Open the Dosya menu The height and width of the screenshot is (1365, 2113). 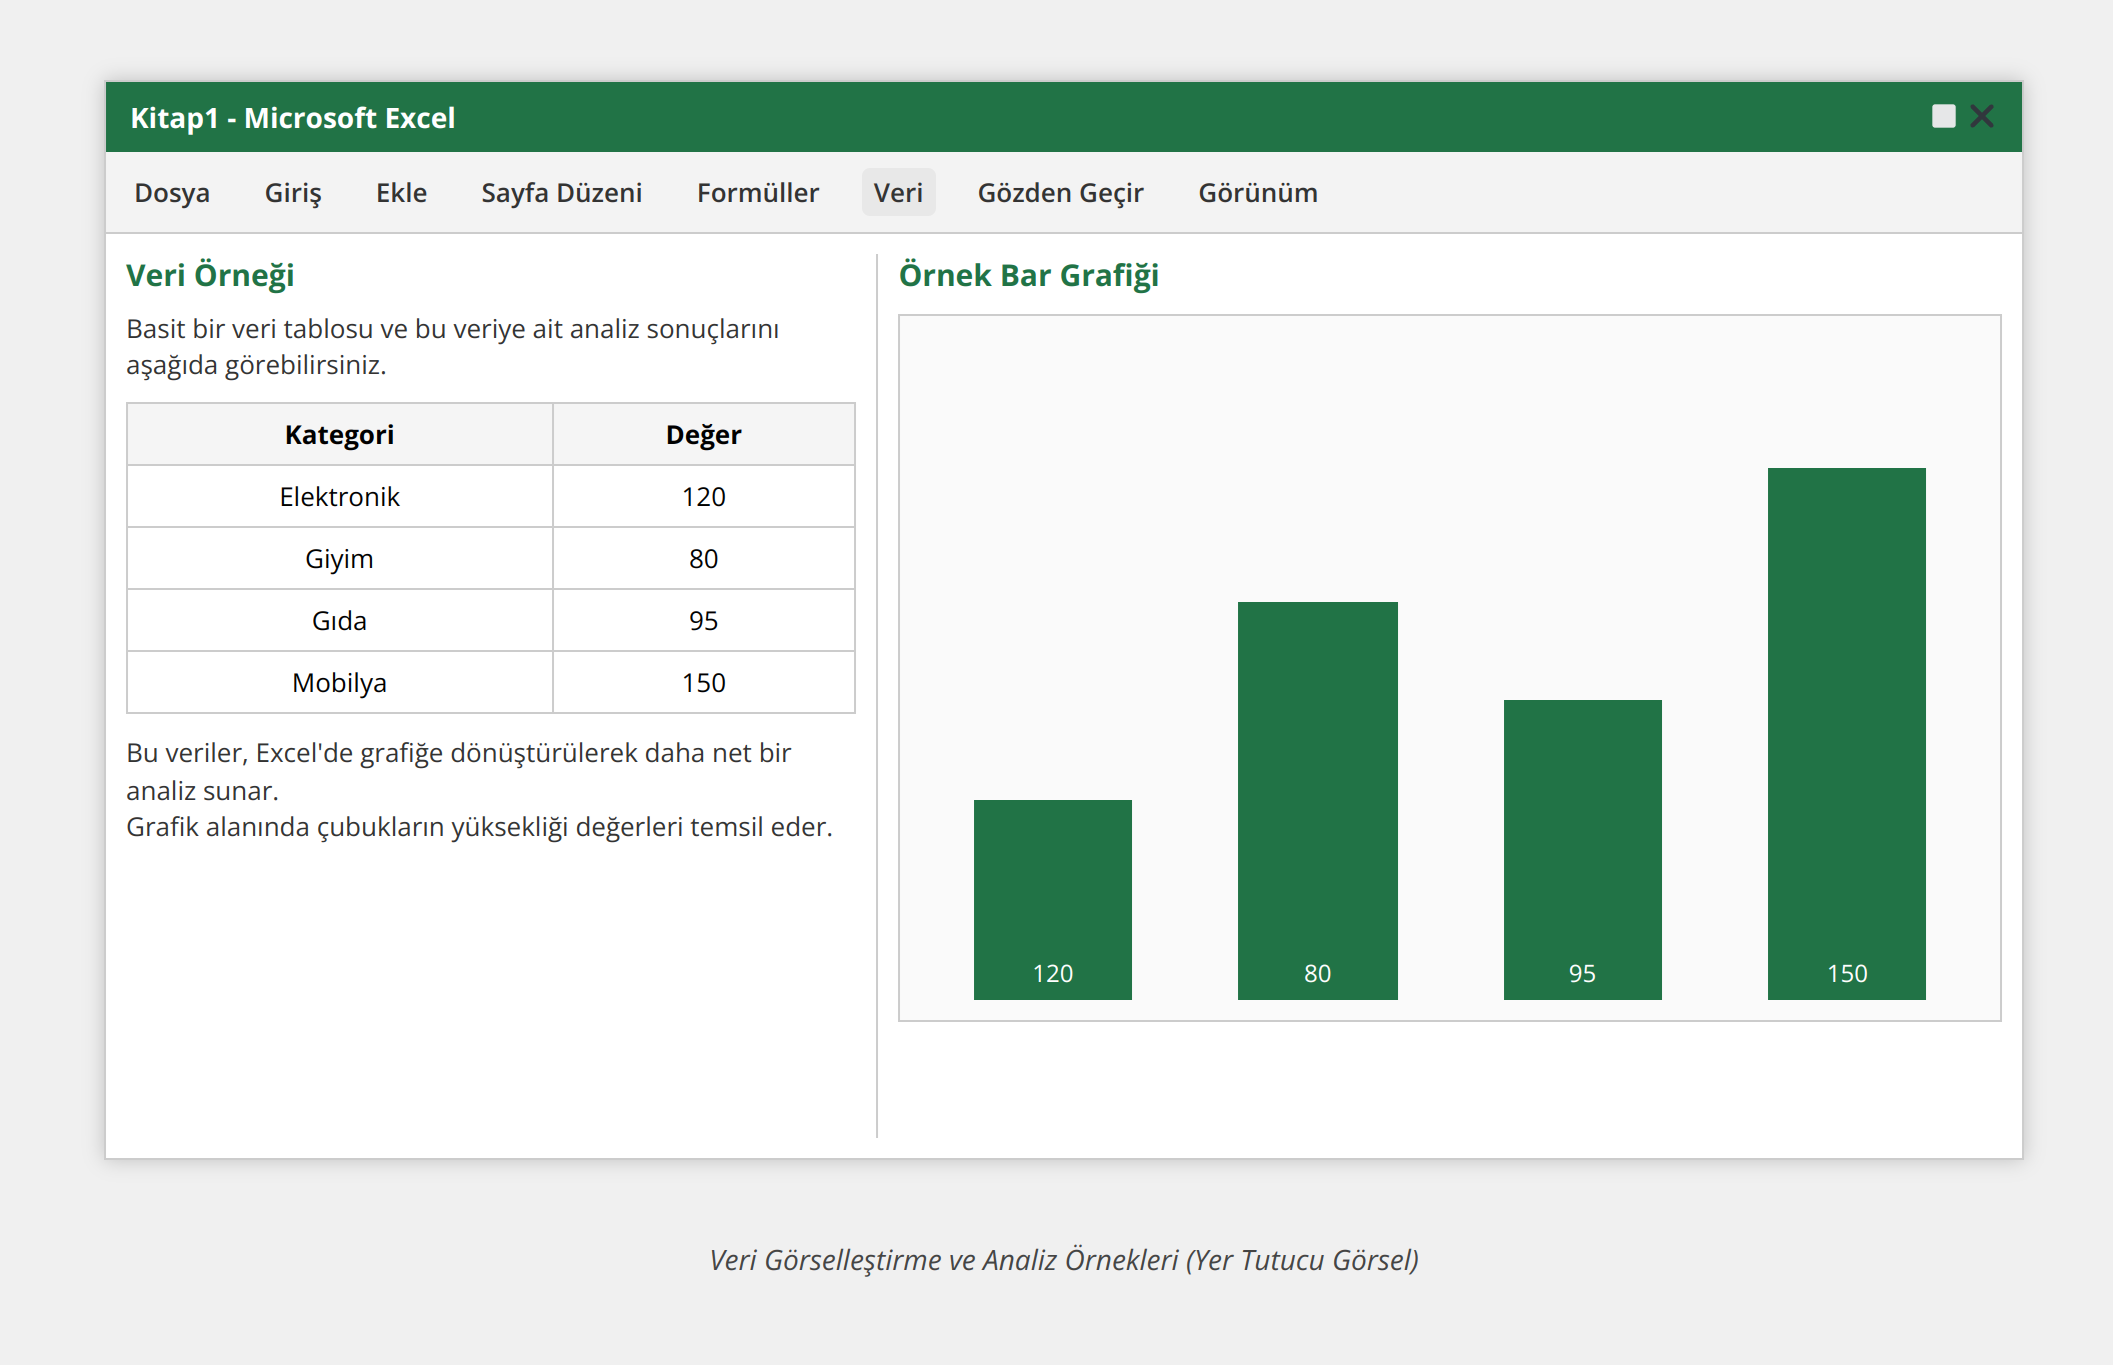tap(172, 192)
